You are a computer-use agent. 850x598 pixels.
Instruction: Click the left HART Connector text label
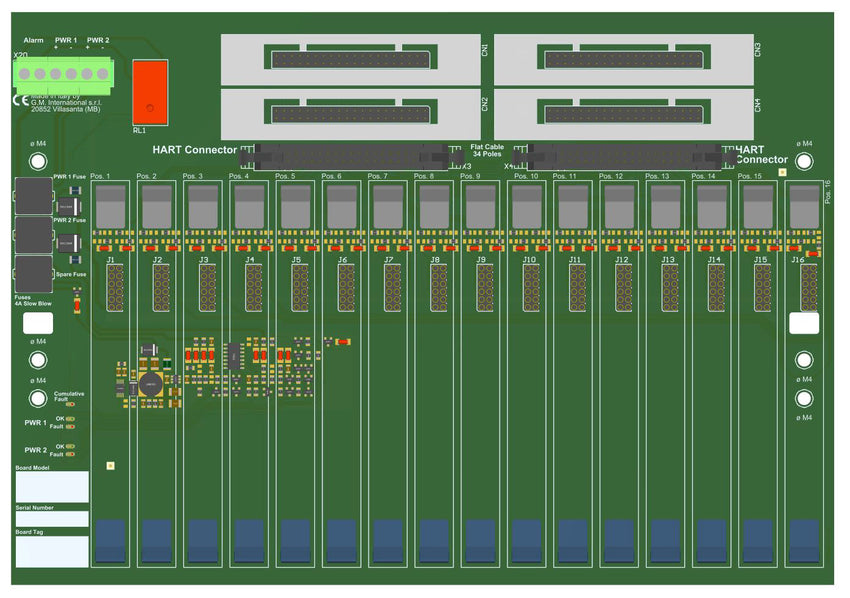coord(195,150)
